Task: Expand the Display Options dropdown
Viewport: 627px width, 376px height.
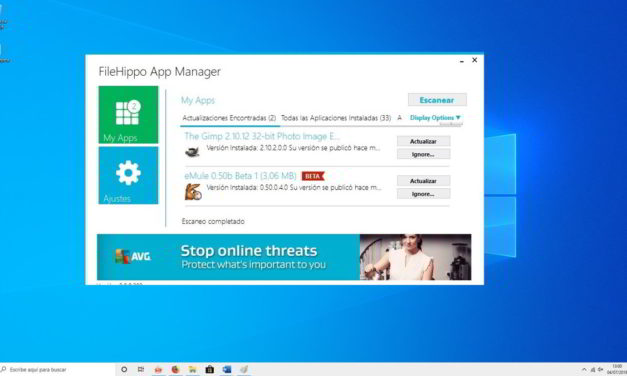Action: tap(435, 118)
